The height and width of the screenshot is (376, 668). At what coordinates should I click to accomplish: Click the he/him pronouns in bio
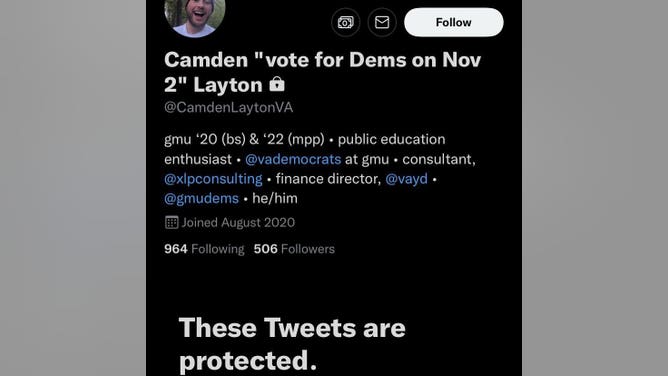pos(275,198)
